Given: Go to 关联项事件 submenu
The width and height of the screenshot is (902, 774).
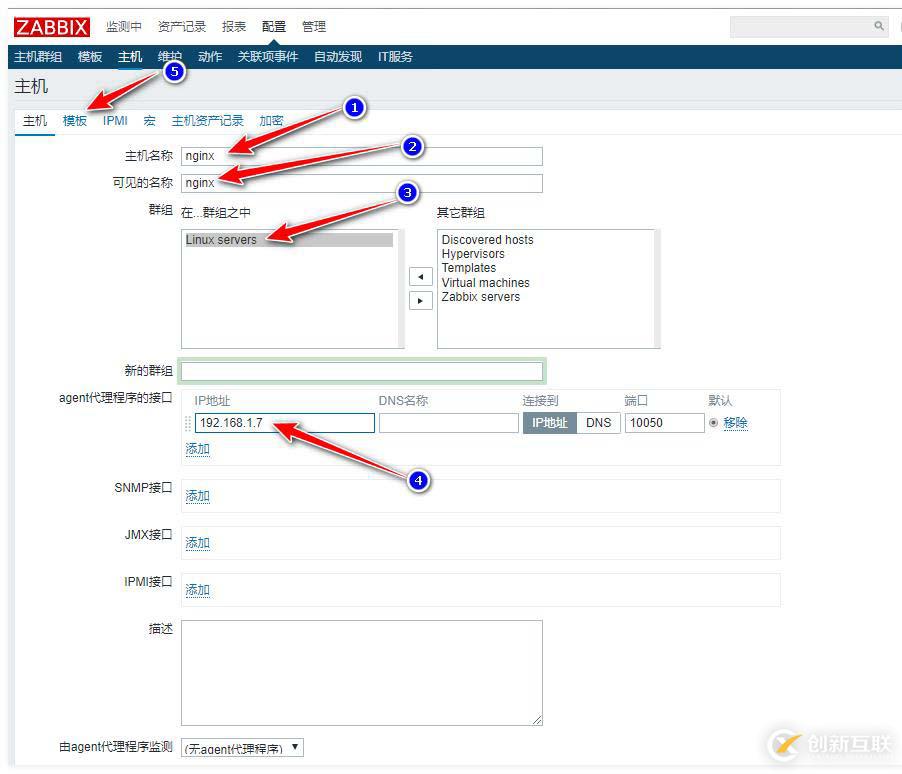Looking at the screenshot, I should point(268,56).
